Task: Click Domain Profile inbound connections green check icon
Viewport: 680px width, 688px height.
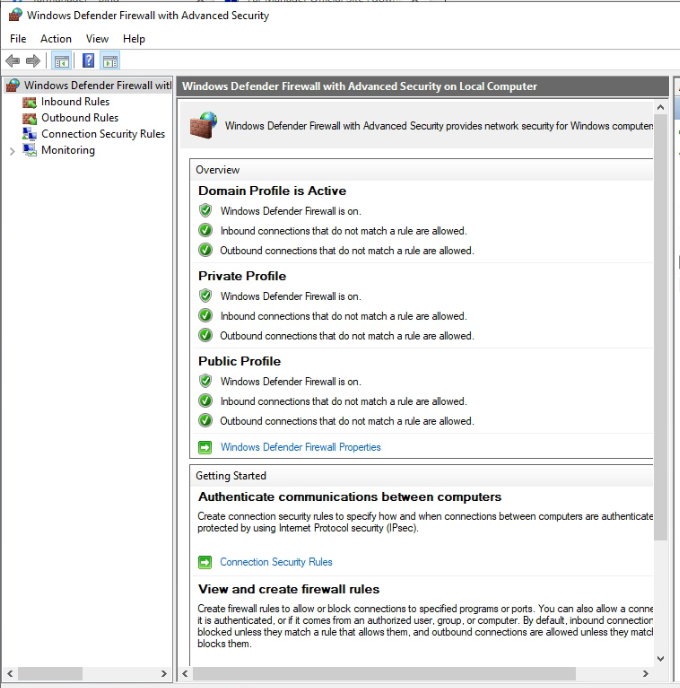Action: 205,230
